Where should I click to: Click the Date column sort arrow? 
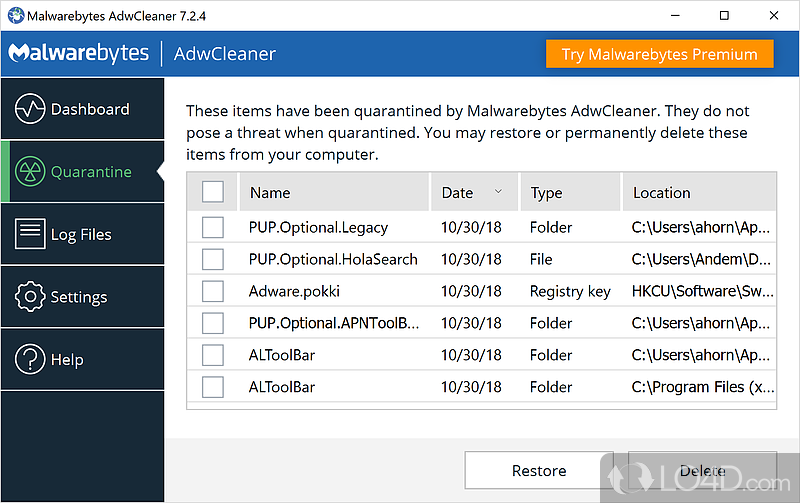498,192
